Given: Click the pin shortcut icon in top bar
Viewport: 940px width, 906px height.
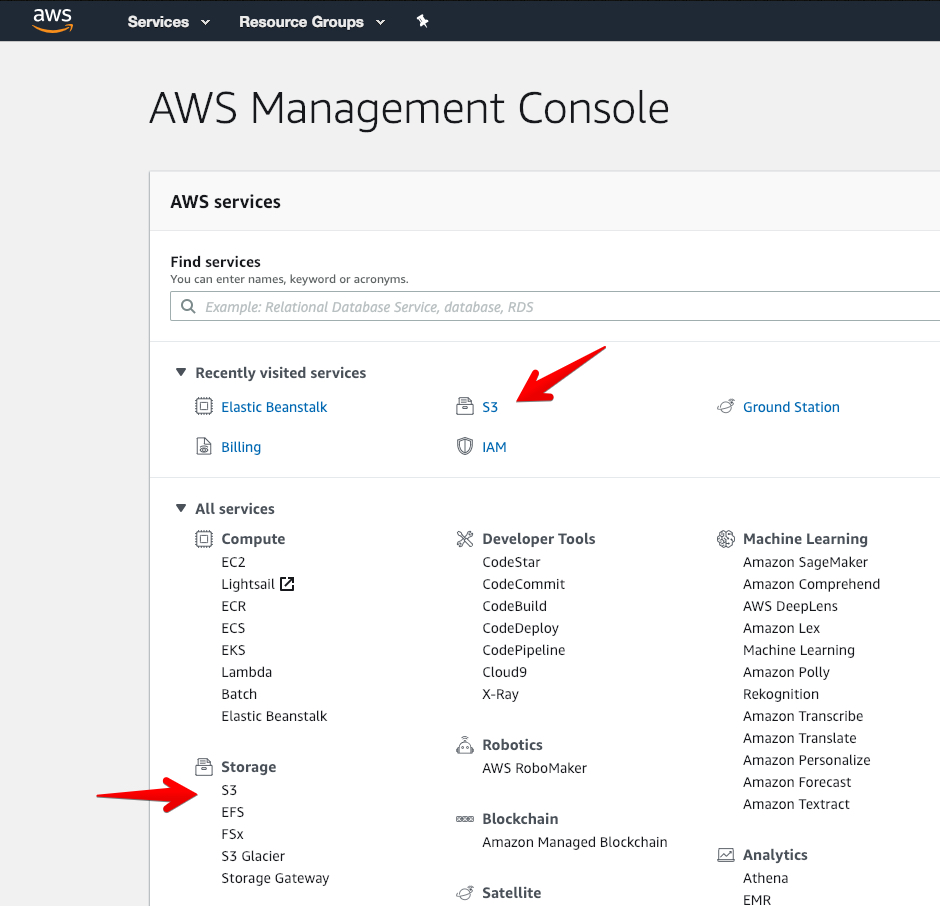Looking at the screenshot, I should 423,22.
